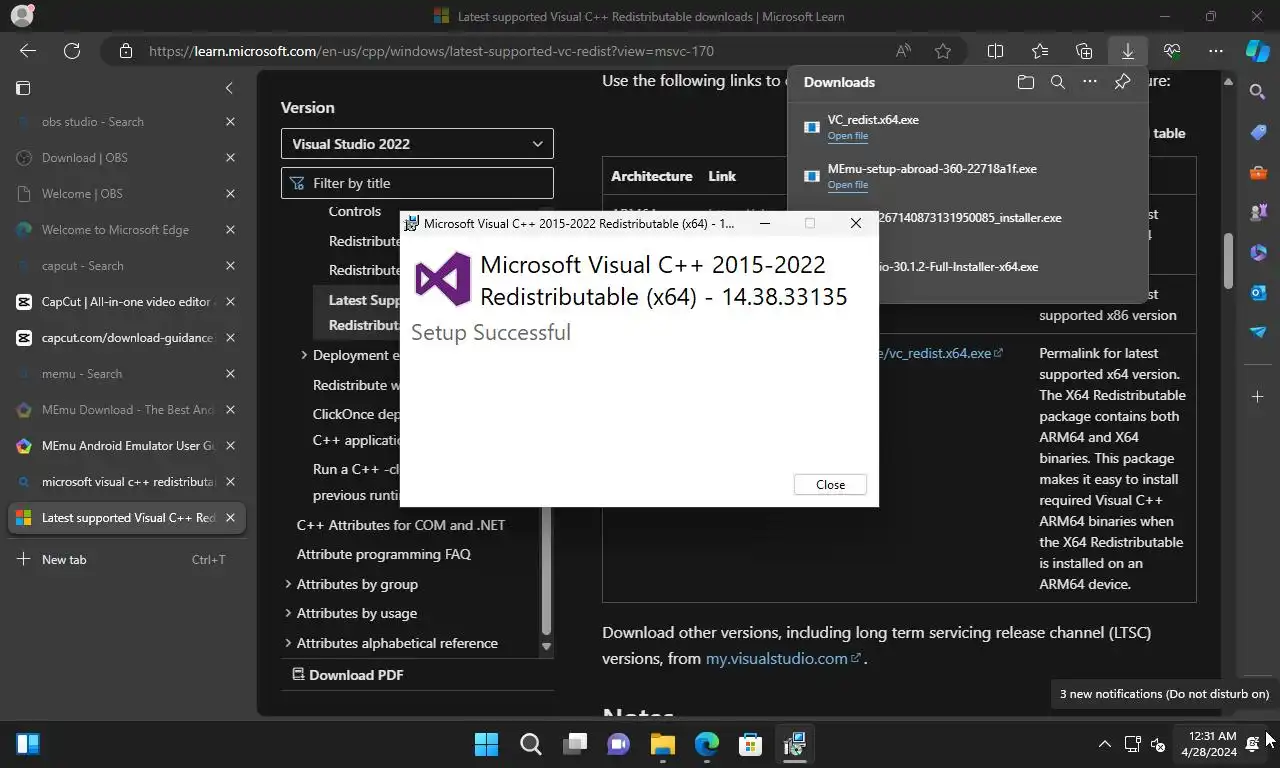Follow the my.visualstudio.com link

point(783,658)
